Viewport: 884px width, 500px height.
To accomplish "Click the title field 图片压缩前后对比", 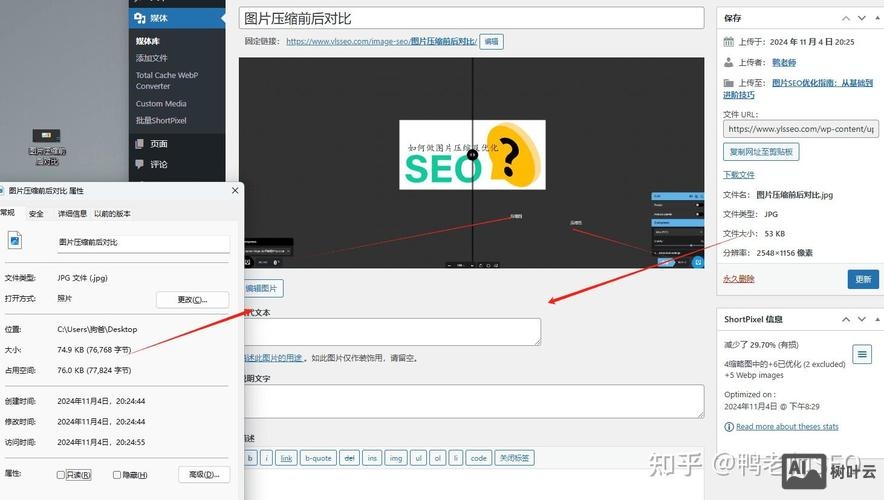I will [471, 18].
